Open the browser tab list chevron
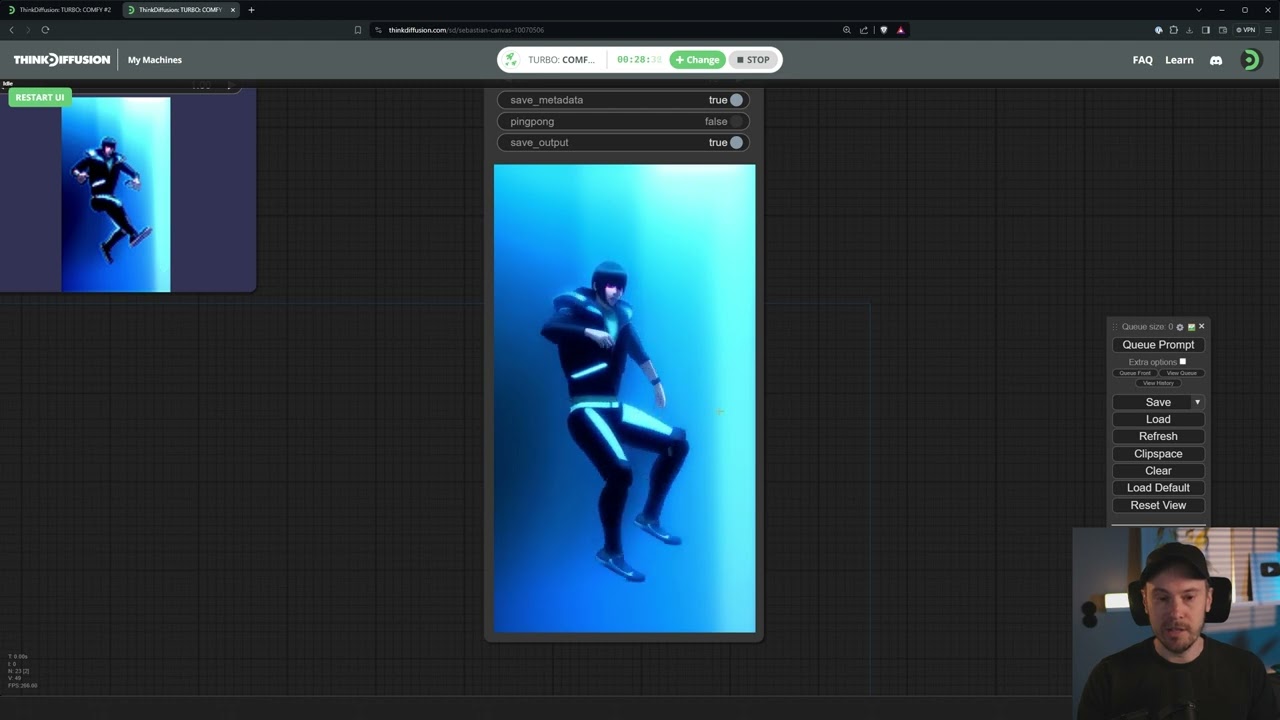The height and width of the screenshot is (720, 1280). (x=1198, y=10)
